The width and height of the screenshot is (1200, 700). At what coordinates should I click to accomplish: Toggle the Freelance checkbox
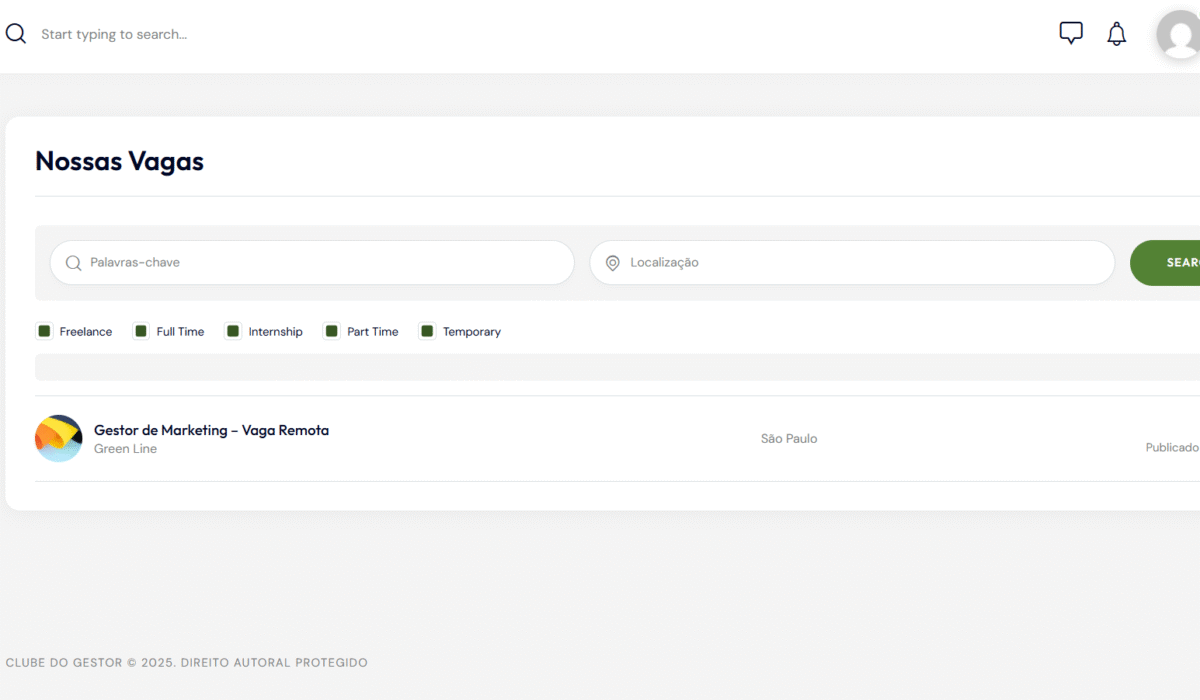44,331
